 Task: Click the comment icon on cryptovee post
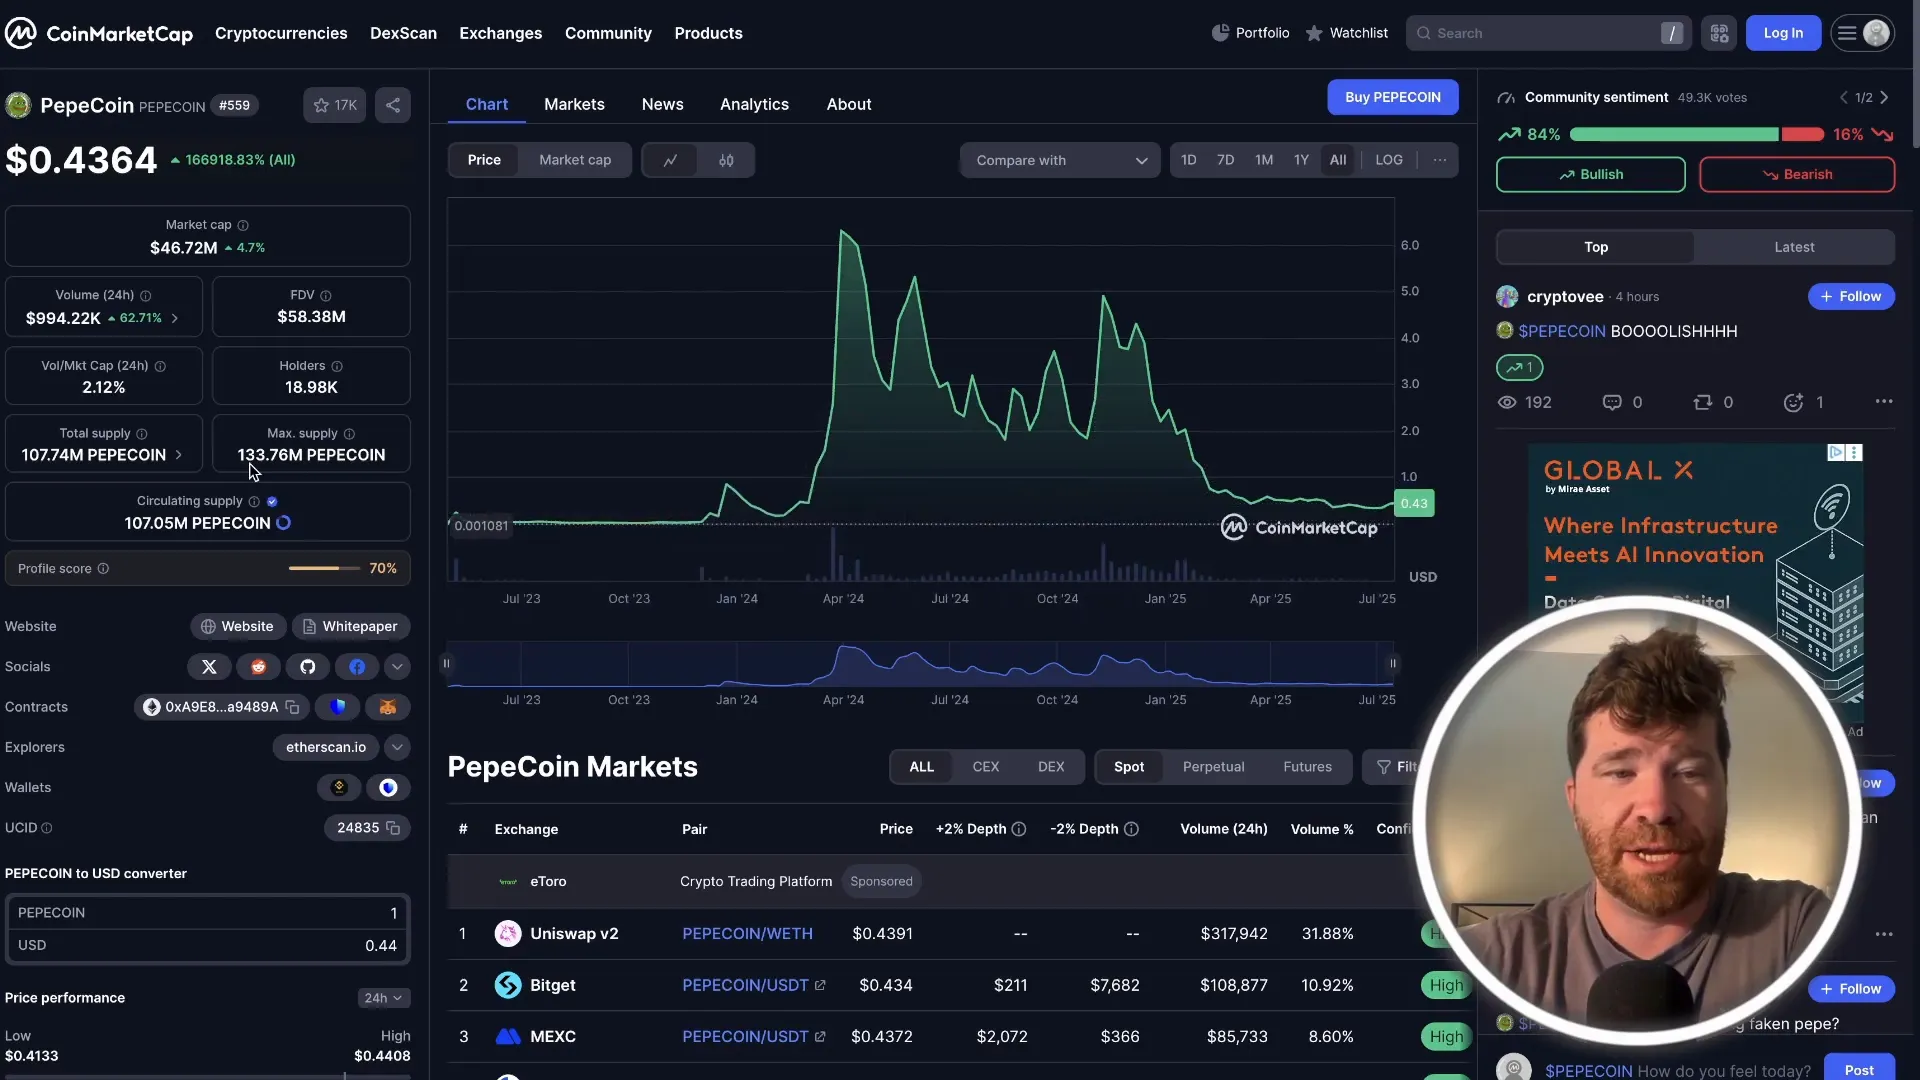tap(1612, 402)
